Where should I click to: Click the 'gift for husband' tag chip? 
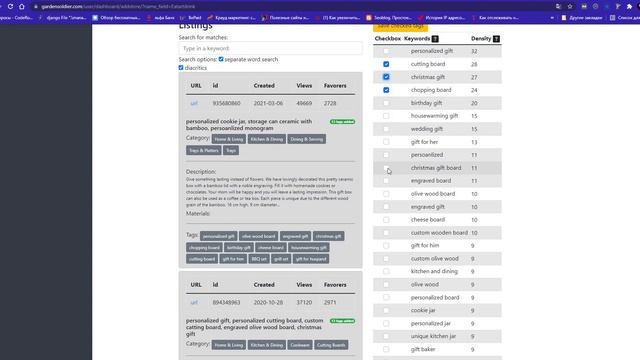(x=311, y=259)
